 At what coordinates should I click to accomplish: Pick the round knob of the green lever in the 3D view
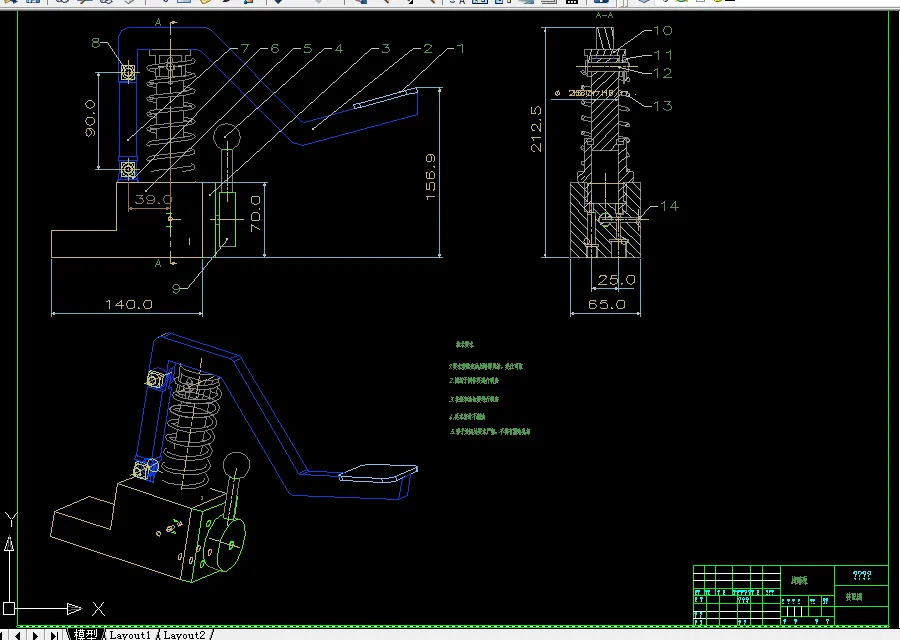point(236,464)
